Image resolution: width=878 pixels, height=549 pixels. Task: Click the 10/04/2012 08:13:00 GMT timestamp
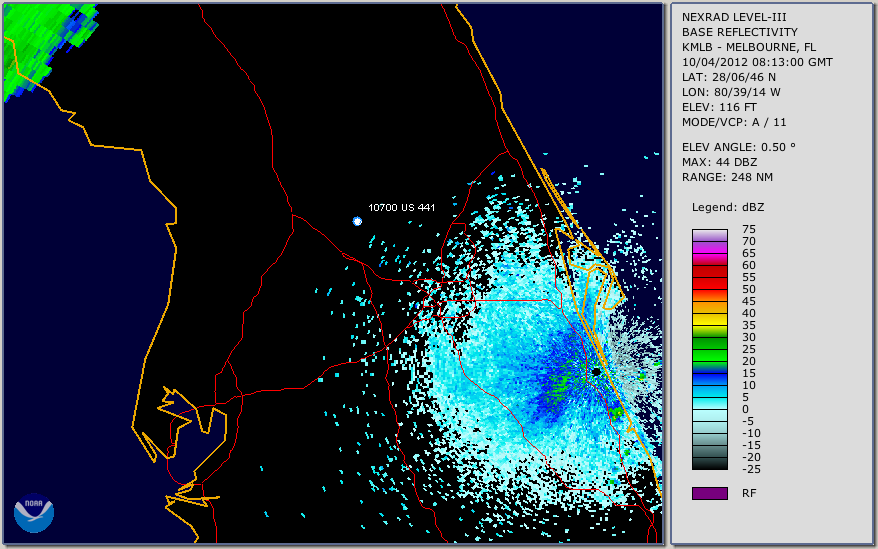coord(757,62)
